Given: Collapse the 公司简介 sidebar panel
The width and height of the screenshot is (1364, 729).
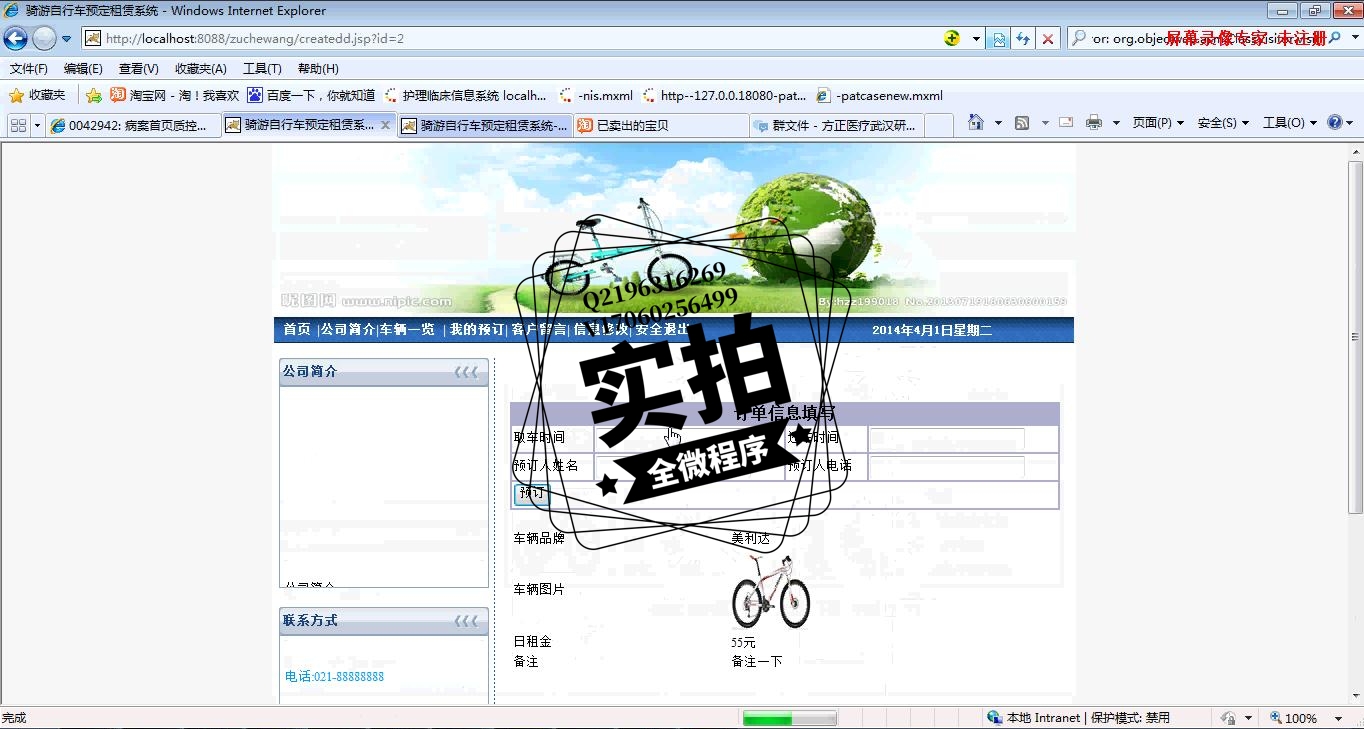Looking at the screenshot, I should pyautogui.click(x=466, y=372).
